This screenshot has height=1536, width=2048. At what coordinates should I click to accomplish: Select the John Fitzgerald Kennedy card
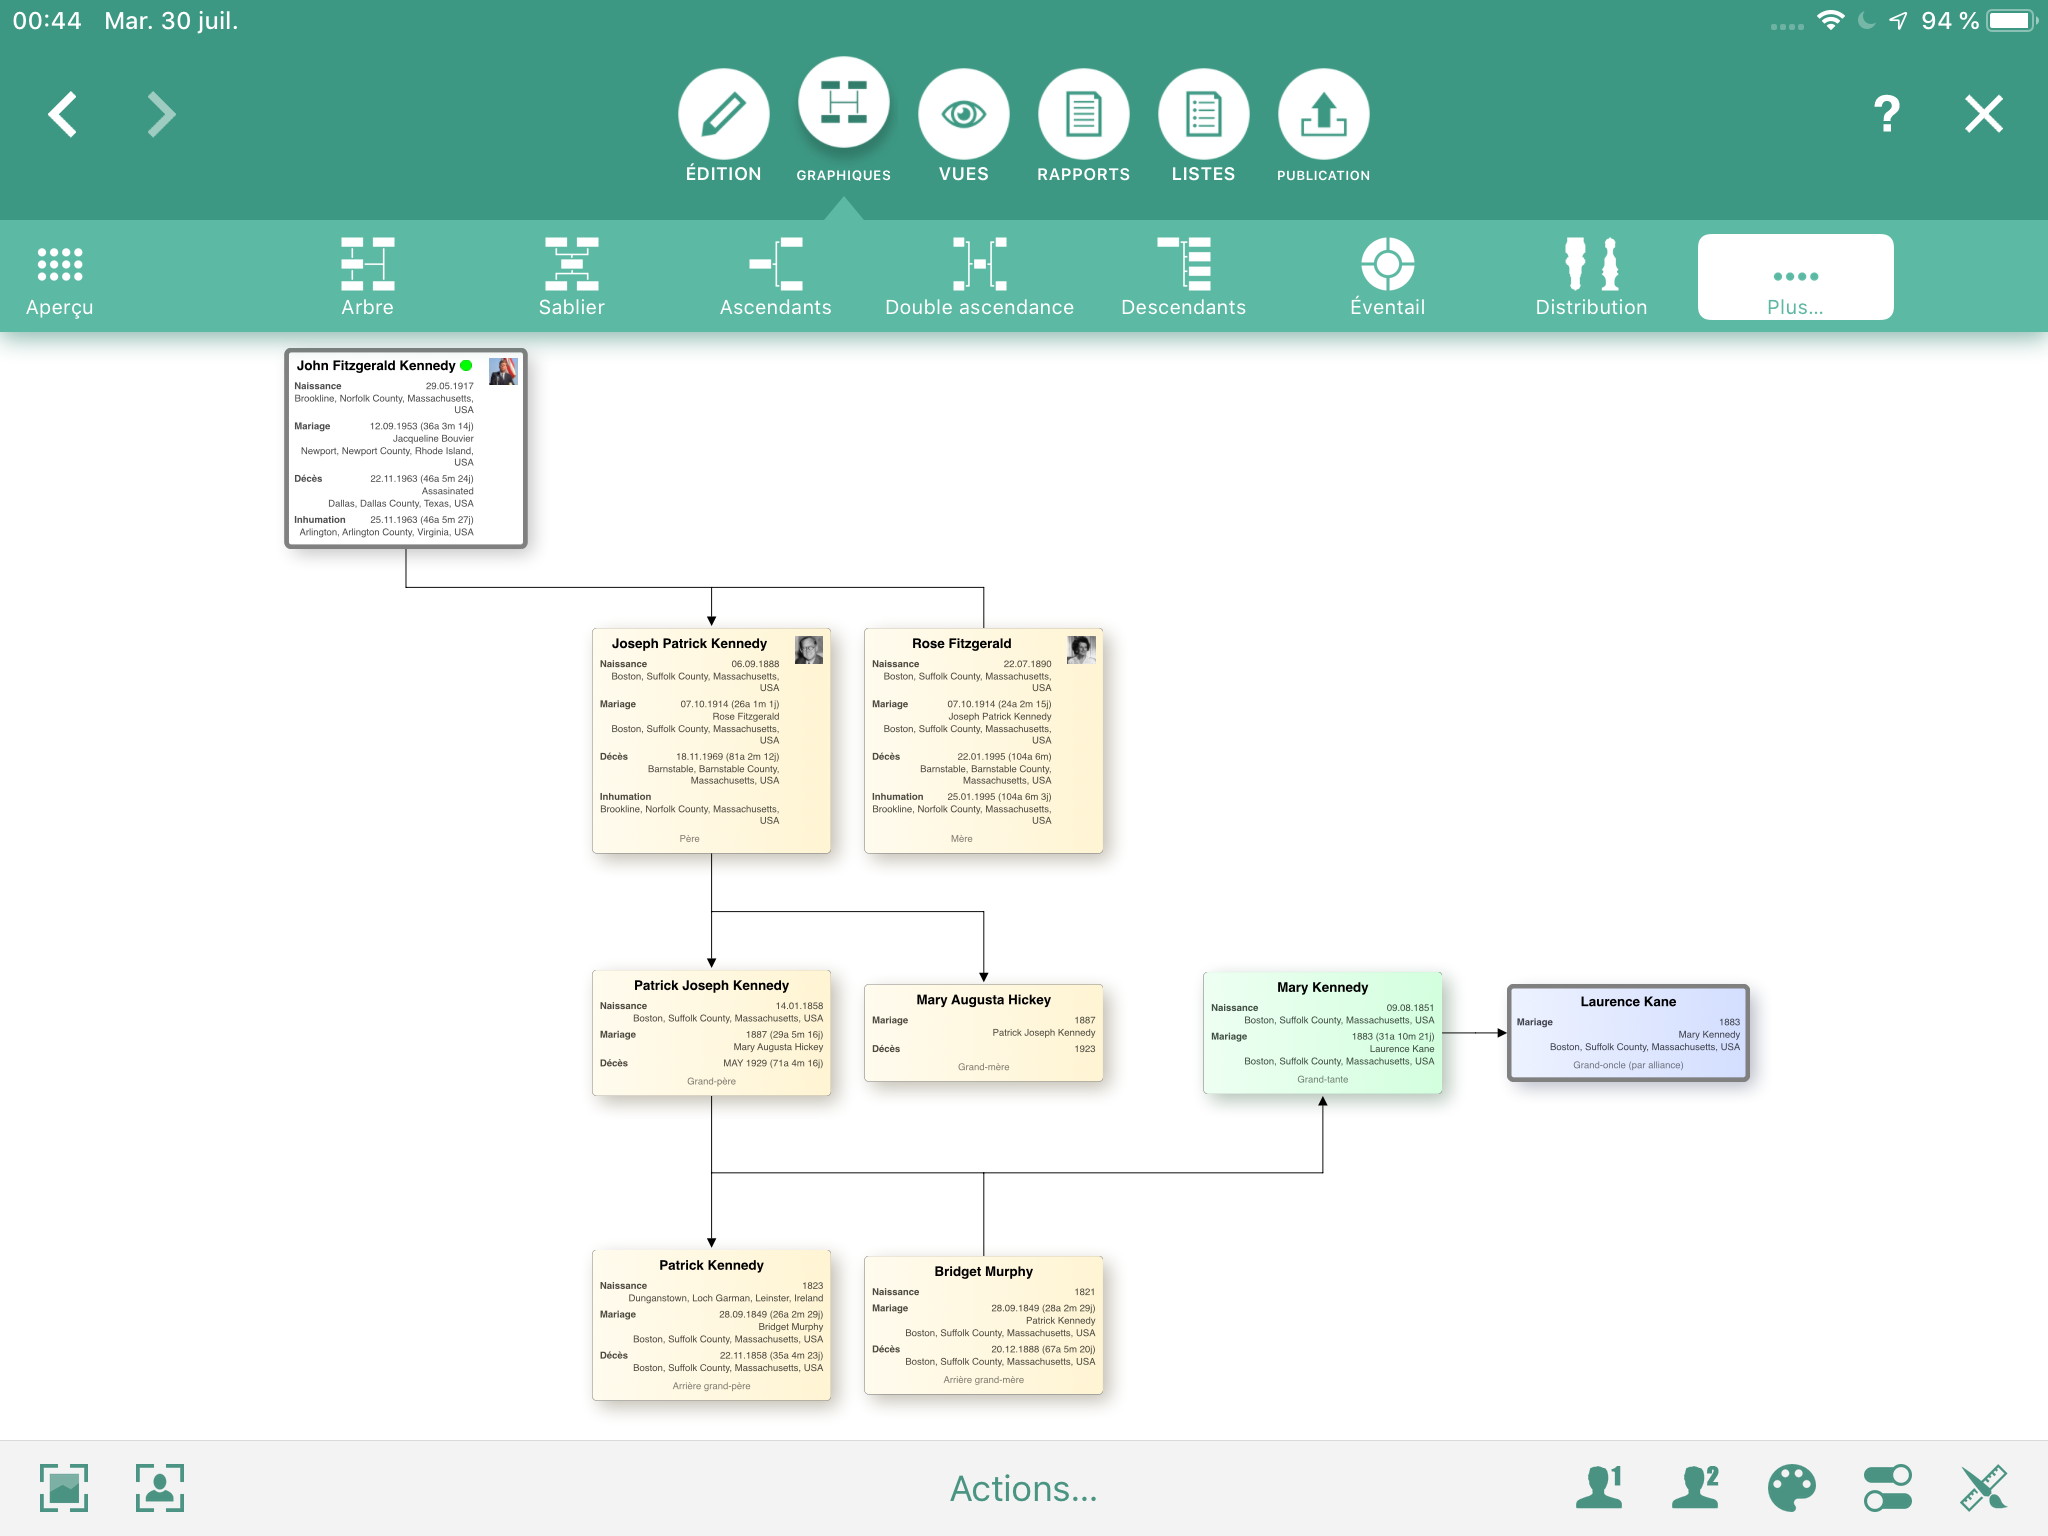coord(406,448)
